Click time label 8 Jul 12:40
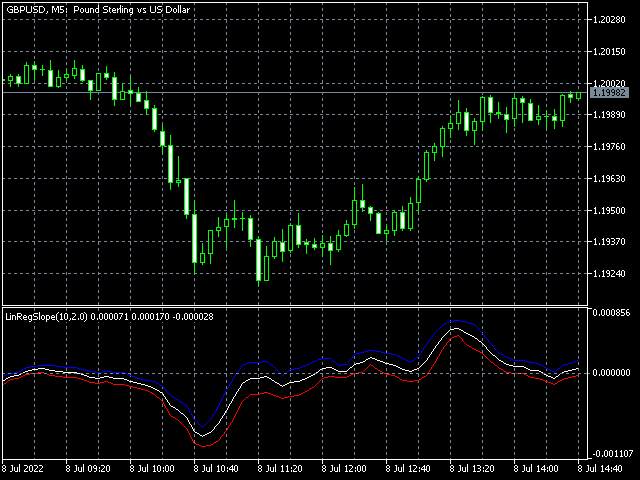The height and width of the screenshot is (480, 640). [408, 468]
